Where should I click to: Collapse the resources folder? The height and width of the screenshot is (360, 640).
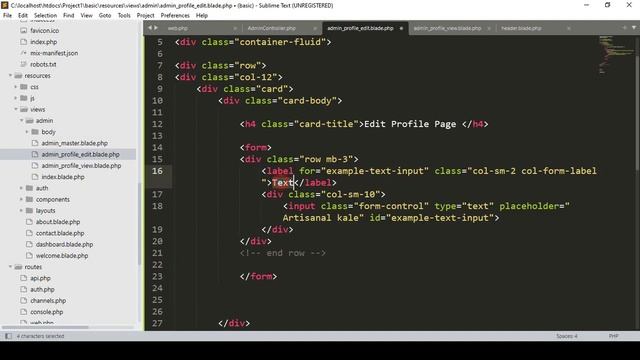(x=10, y=76)
